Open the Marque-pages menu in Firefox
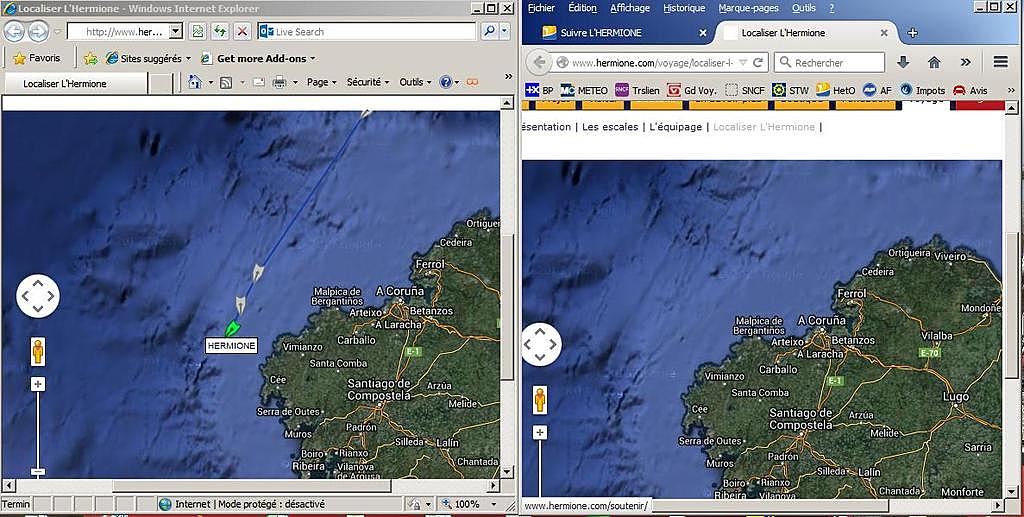The image size is (1024, 517). 748,8
